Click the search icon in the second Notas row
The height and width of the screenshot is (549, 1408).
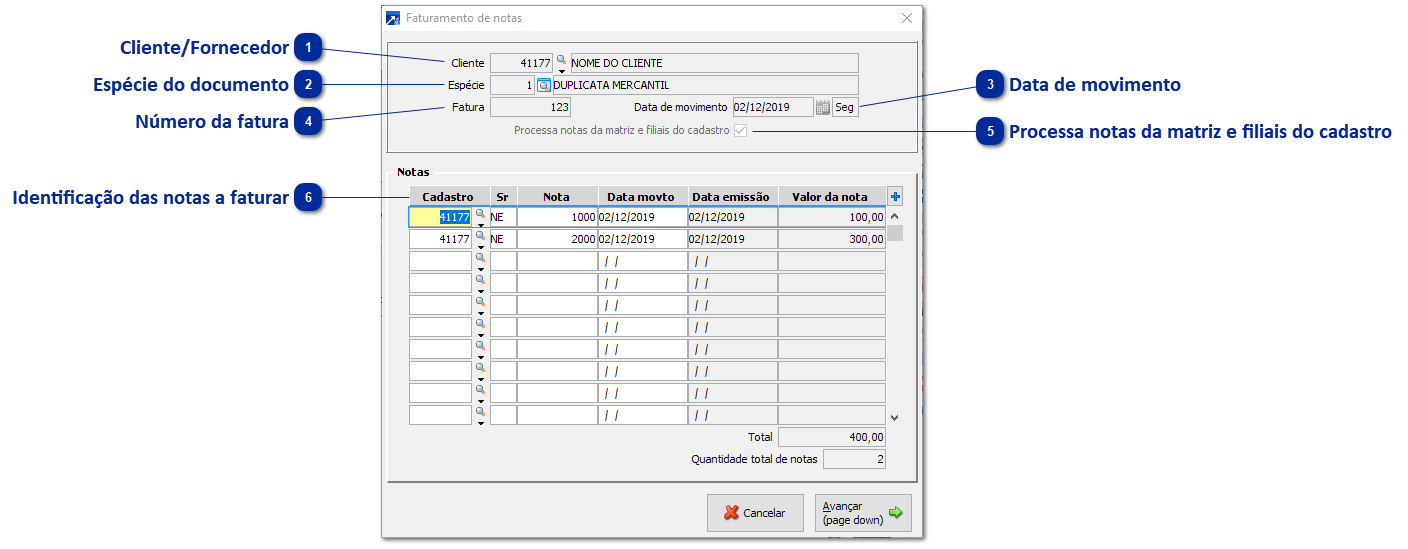480,236
